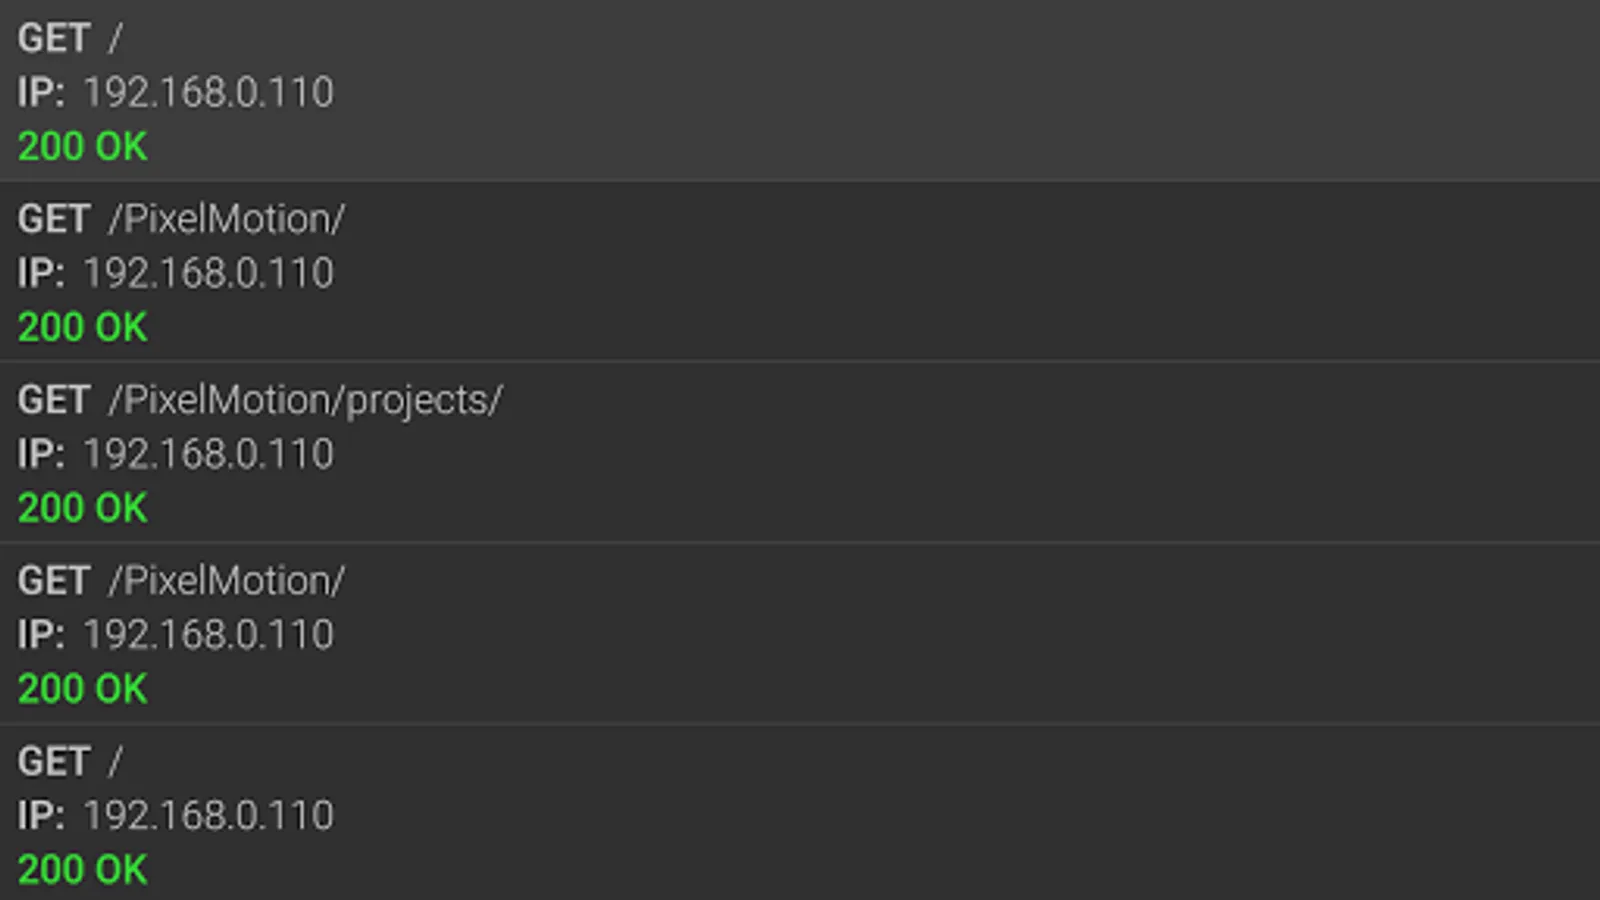1600x900 pixels.
Task: Open the second /PixelMotion/ request path
Action: [x=227, y=581]
